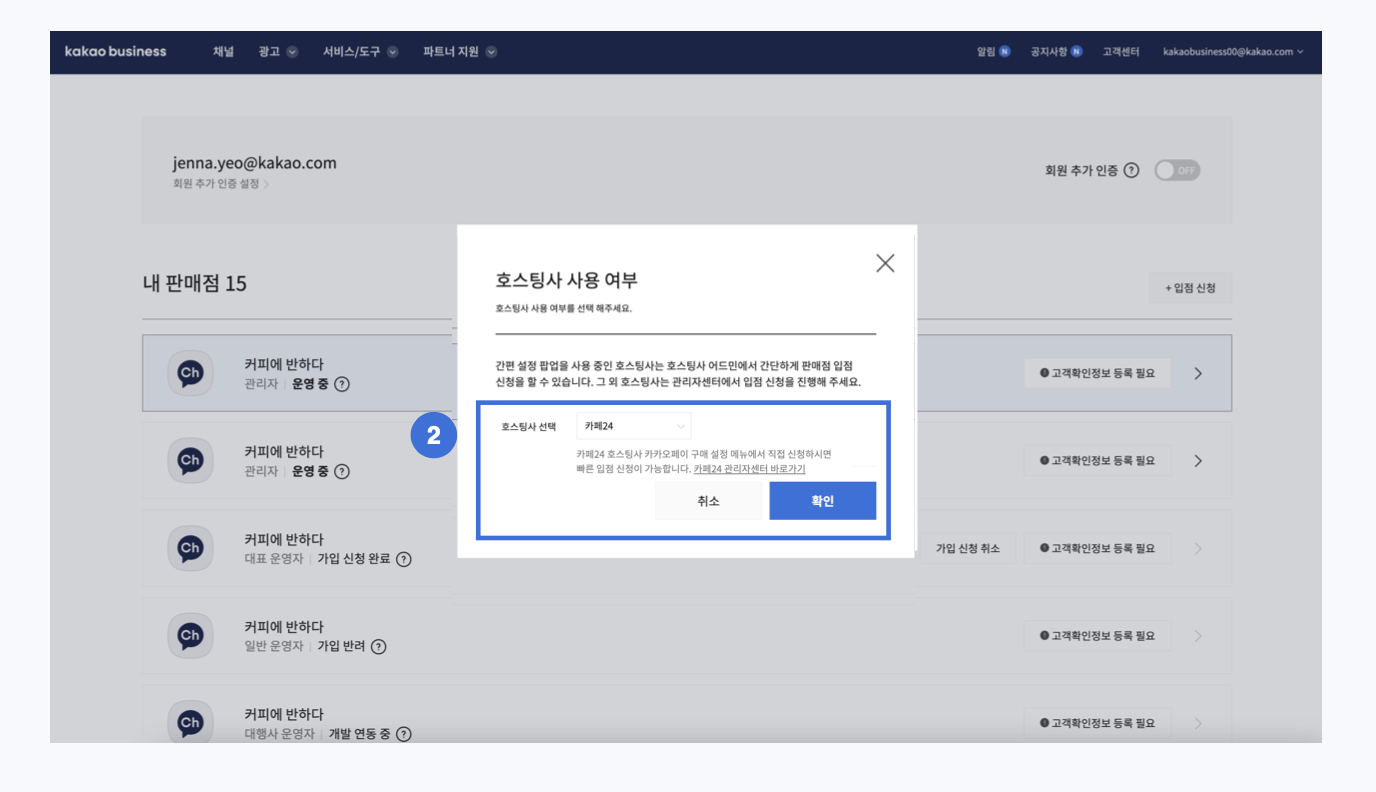
Task: Expand the 광고 menu dropdown
Action: click(278, 52)
